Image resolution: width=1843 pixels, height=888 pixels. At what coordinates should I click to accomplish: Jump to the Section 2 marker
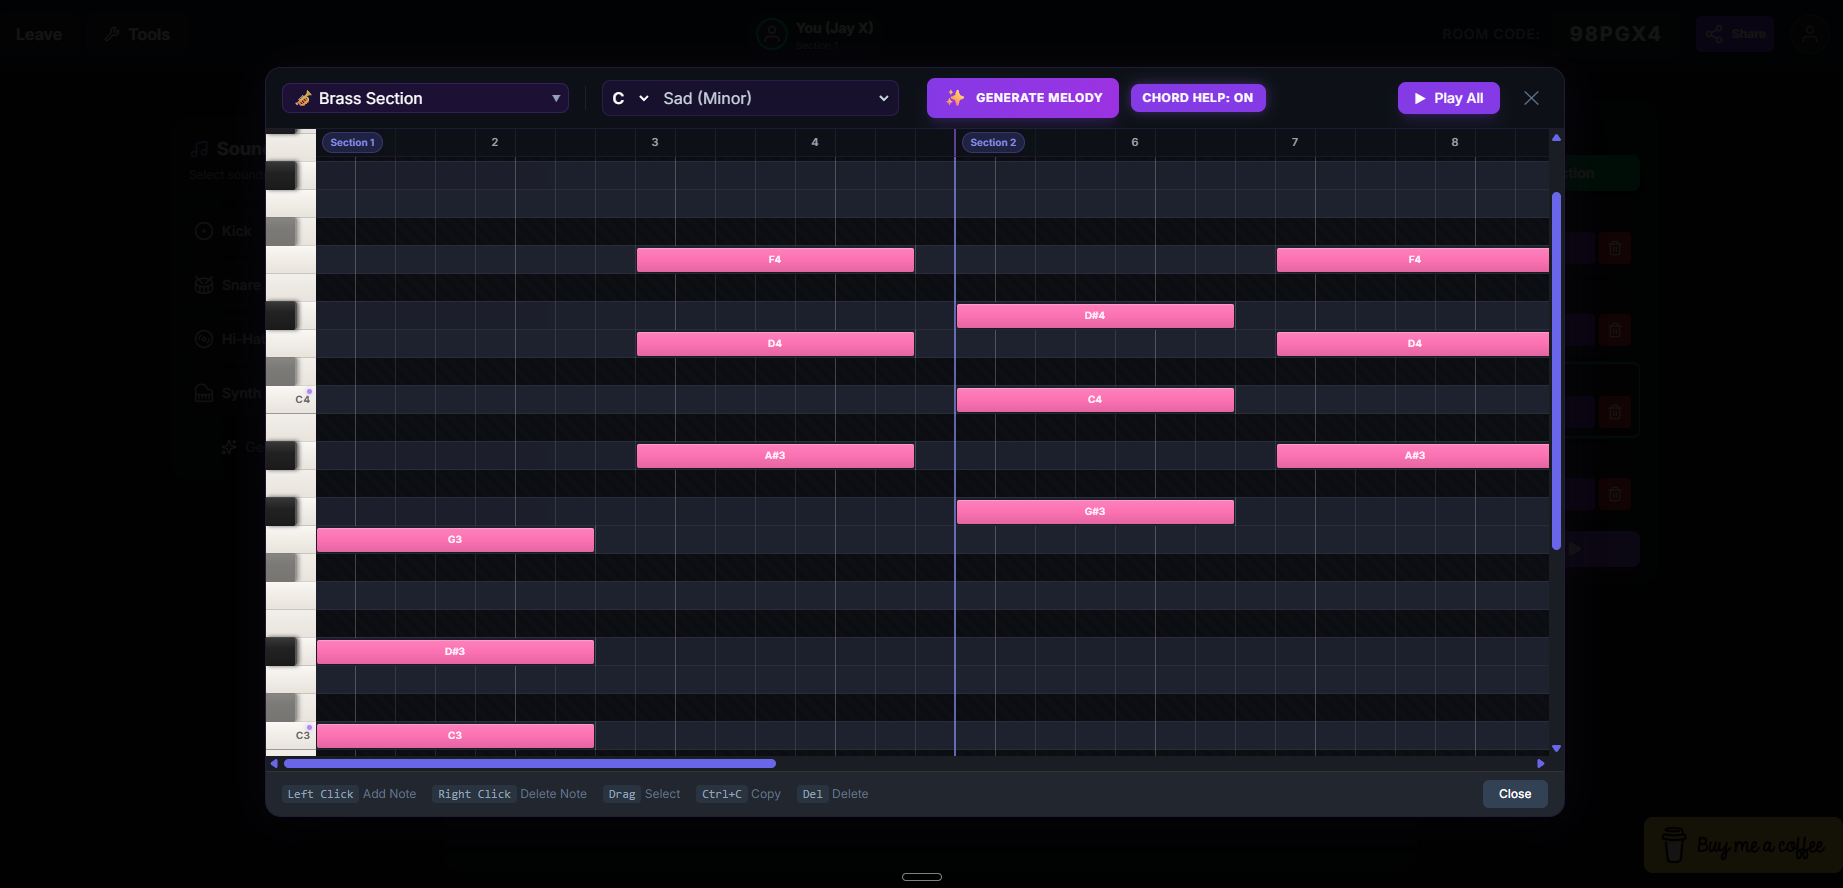click(992, 142)
